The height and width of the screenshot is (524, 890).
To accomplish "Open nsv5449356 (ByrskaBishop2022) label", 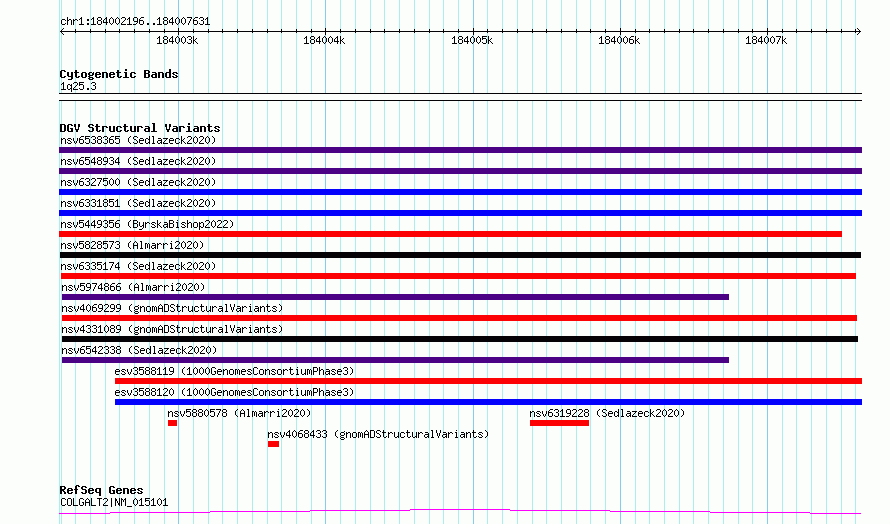I will point(147,224).
